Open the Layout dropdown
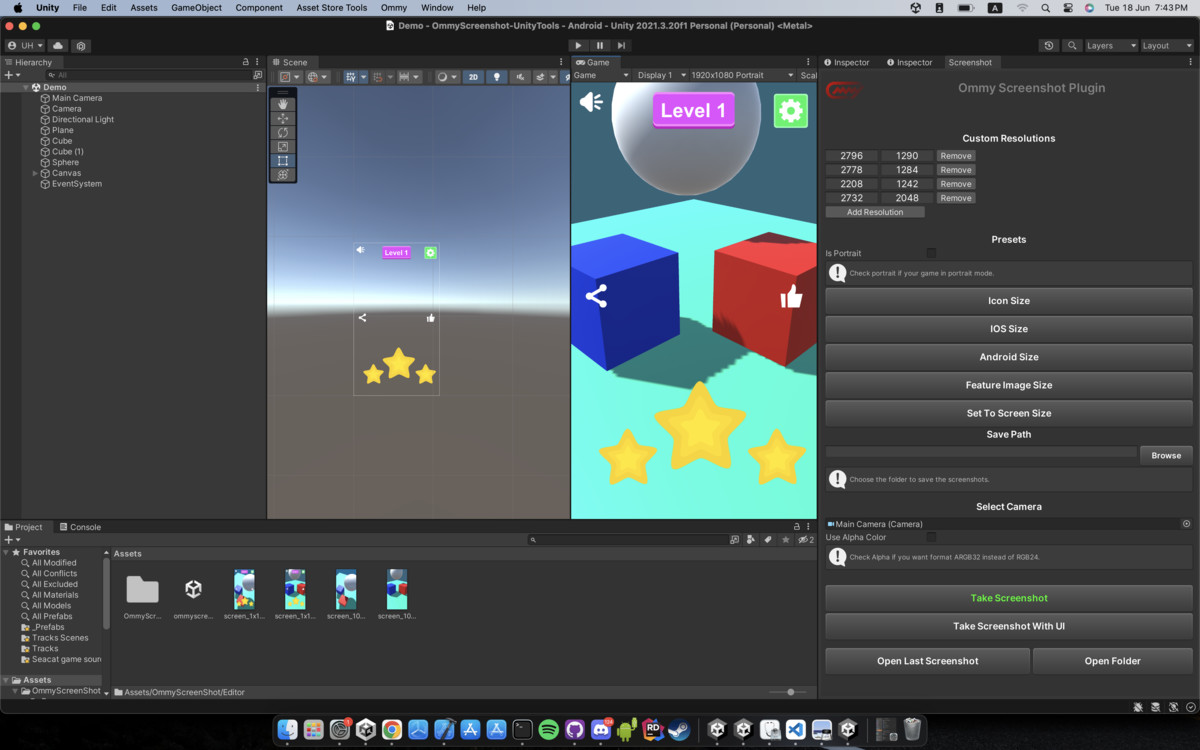Viewport: 1200px width, 750px height. 1167,45
